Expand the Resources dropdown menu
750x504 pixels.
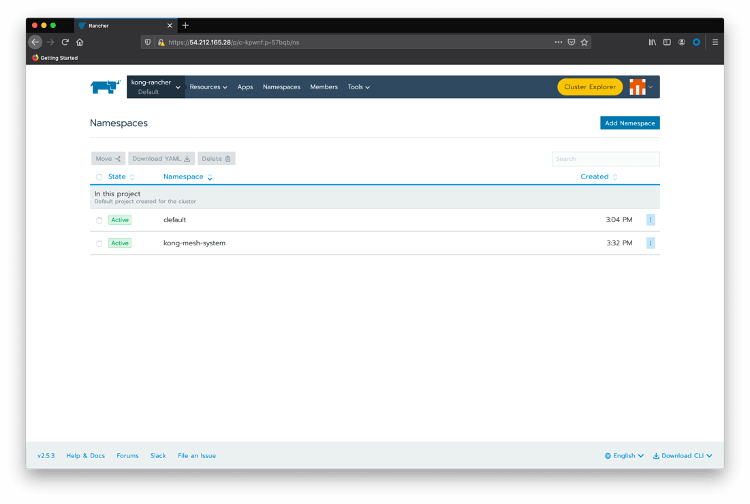point(208,87)
